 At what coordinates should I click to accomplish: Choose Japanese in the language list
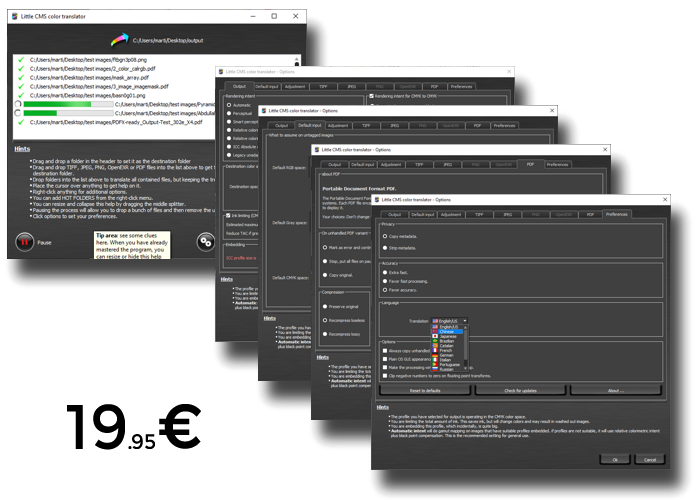447,337
